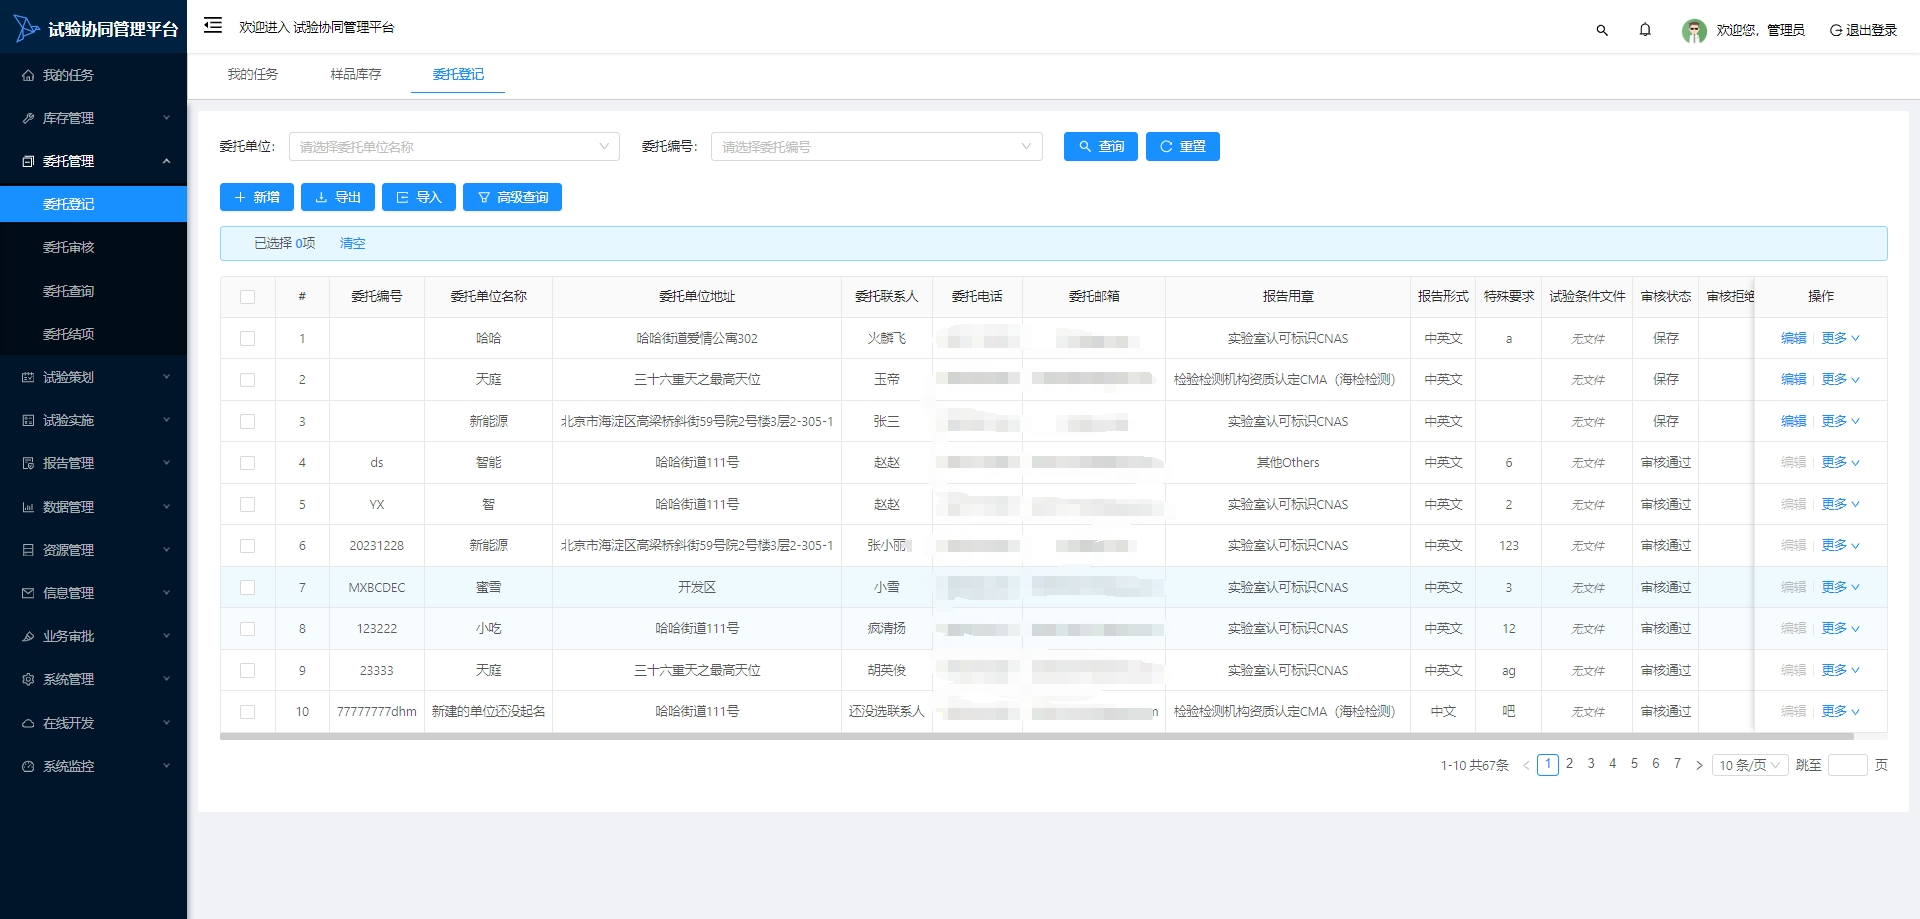Collapse the sidebar with the hamburger icon

[212, 26]
